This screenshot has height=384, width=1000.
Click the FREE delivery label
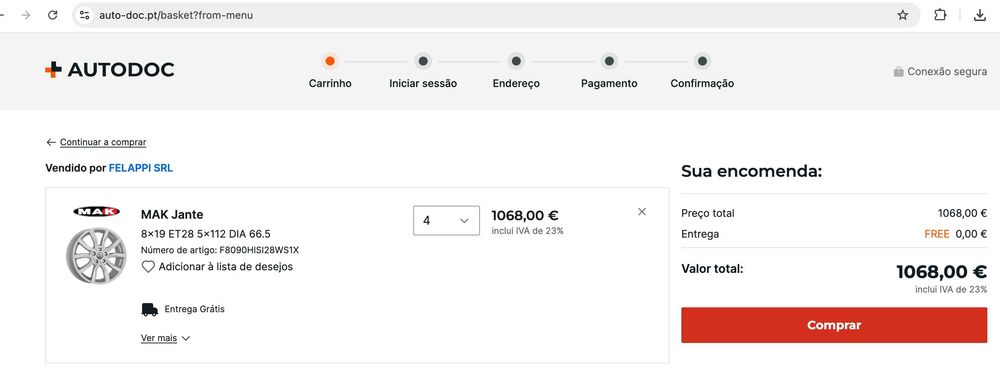[937, 234]
